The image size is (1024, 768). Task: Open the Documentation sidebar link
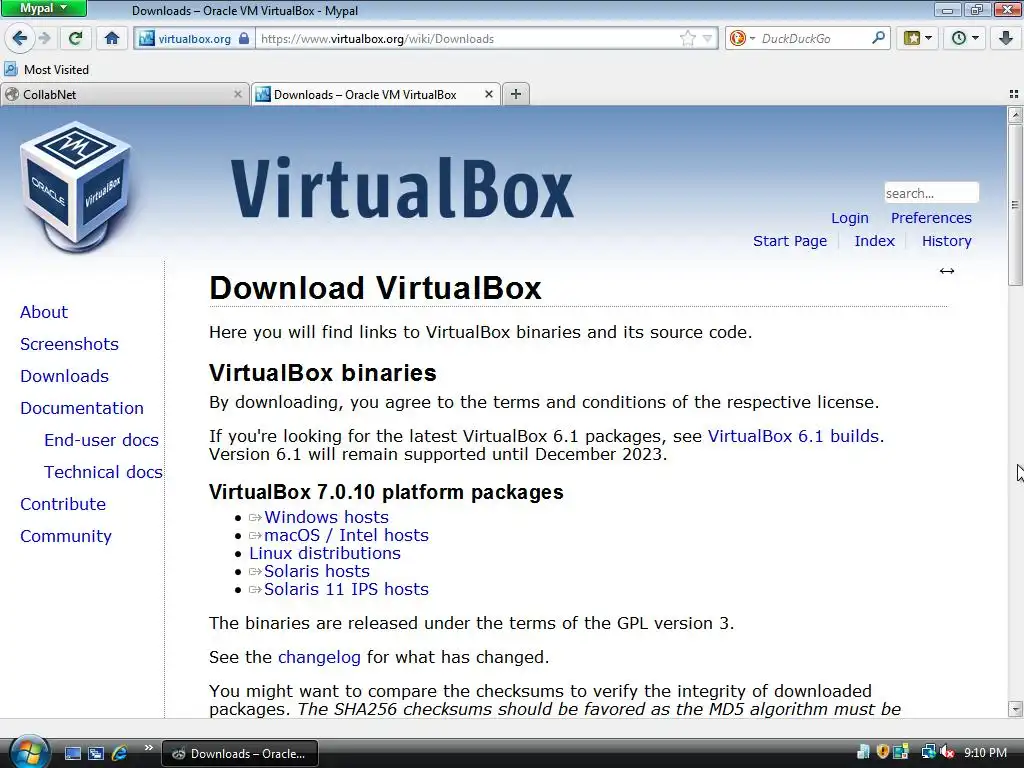[82, 408]
